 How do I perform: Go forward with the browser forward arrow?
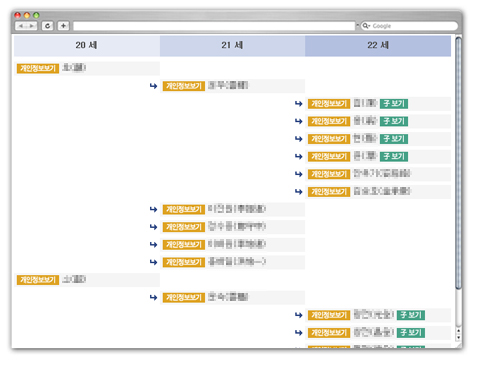tap(32, 26)
